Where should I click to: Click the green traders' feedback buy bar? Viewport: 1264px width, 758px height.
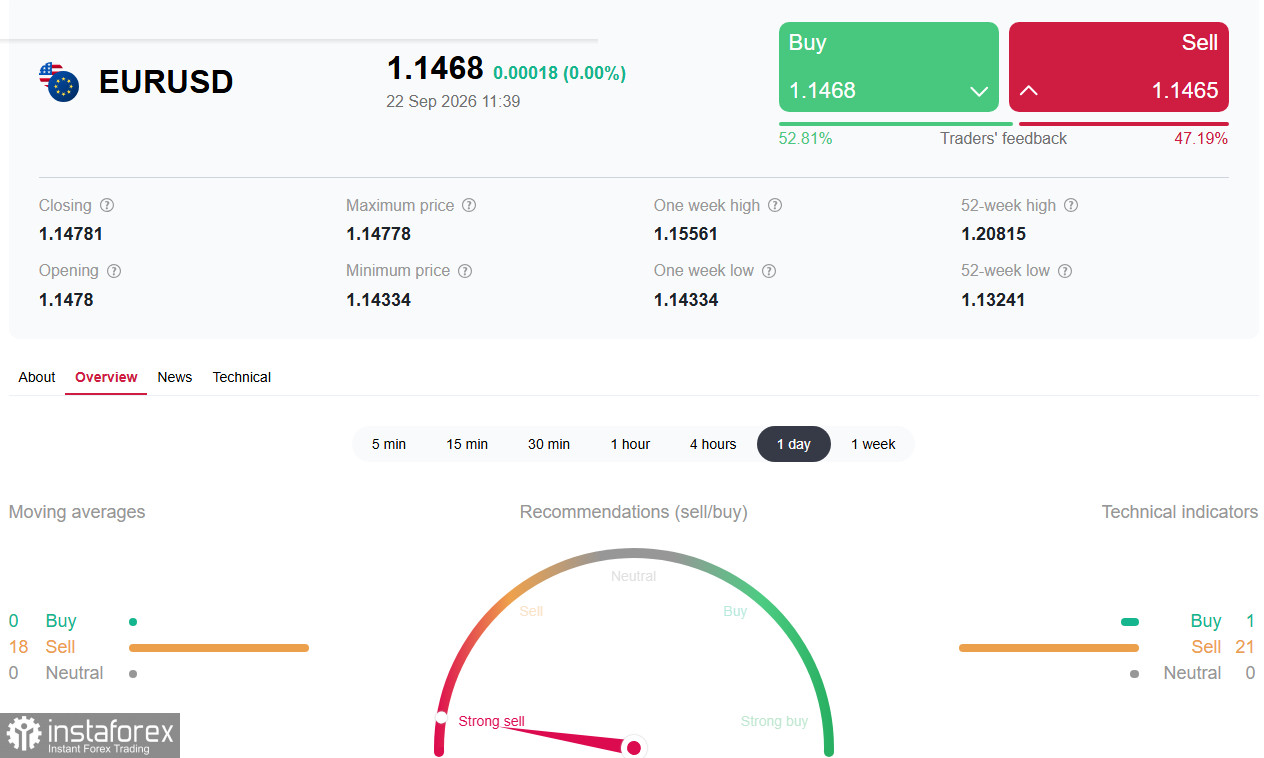[x=896, y=124]
